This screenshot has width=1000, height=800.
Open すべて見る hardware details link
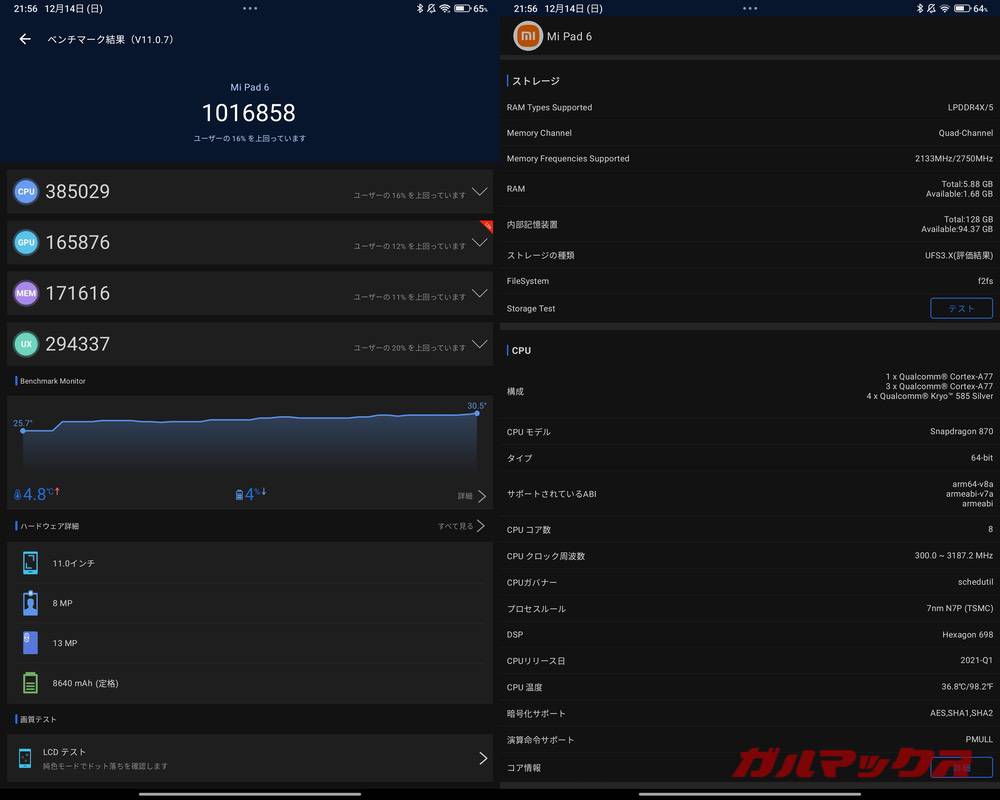pyautogui.click(x=461, y=526)
